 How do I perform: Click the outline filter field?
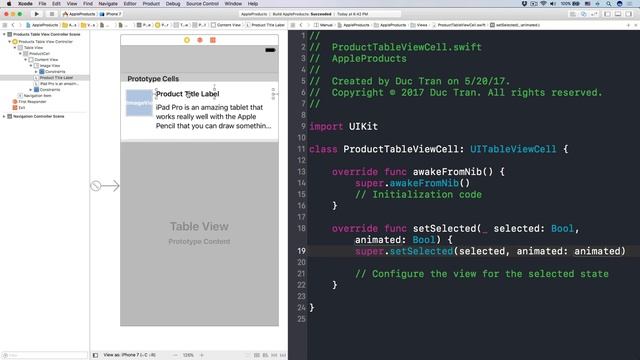click(x=44, y=355)
